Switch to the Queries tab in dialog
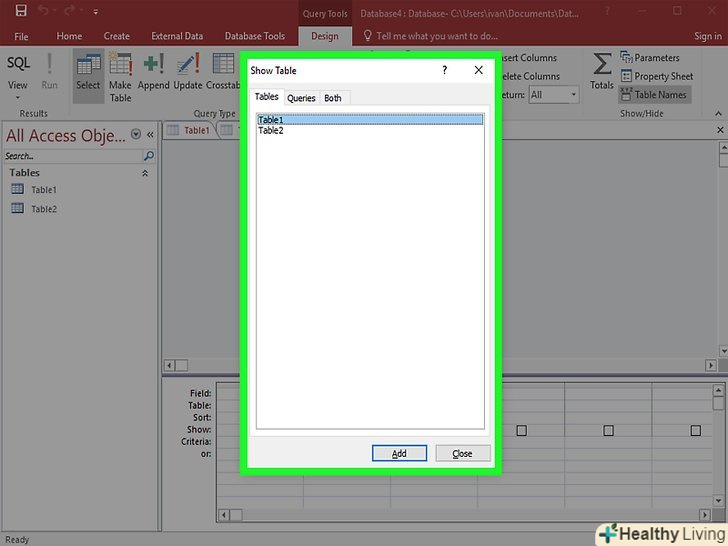This screenshot has width=728, height=546. 301,98
